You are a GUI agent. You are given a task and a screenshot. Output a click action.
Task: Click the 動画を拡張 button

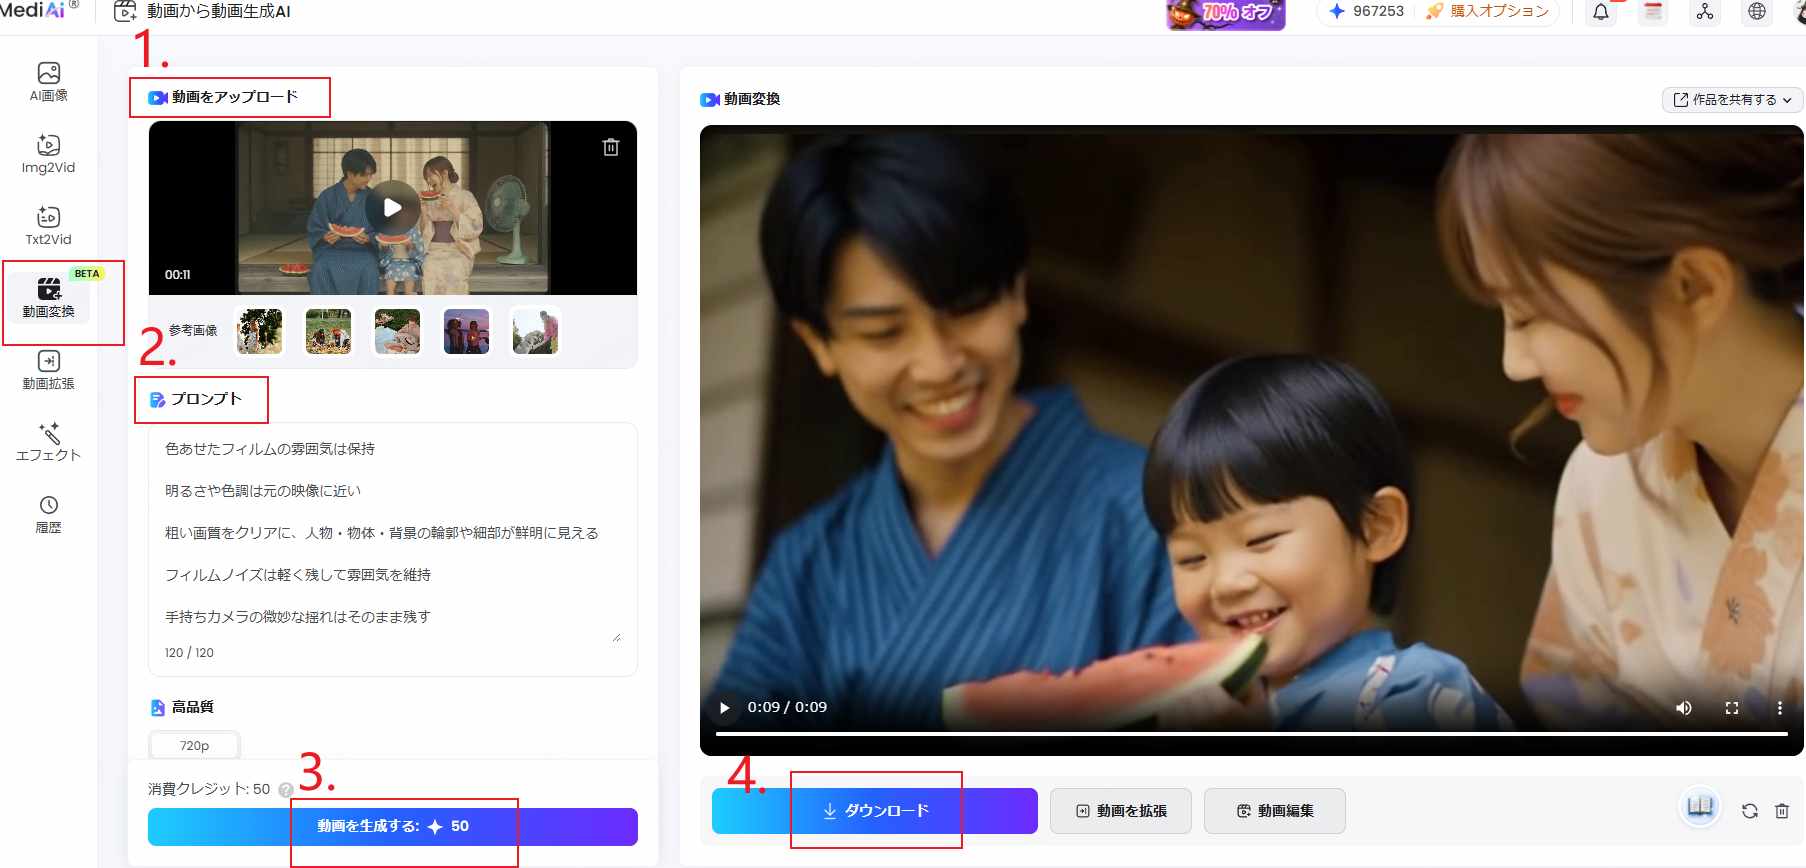[1121, 811]
